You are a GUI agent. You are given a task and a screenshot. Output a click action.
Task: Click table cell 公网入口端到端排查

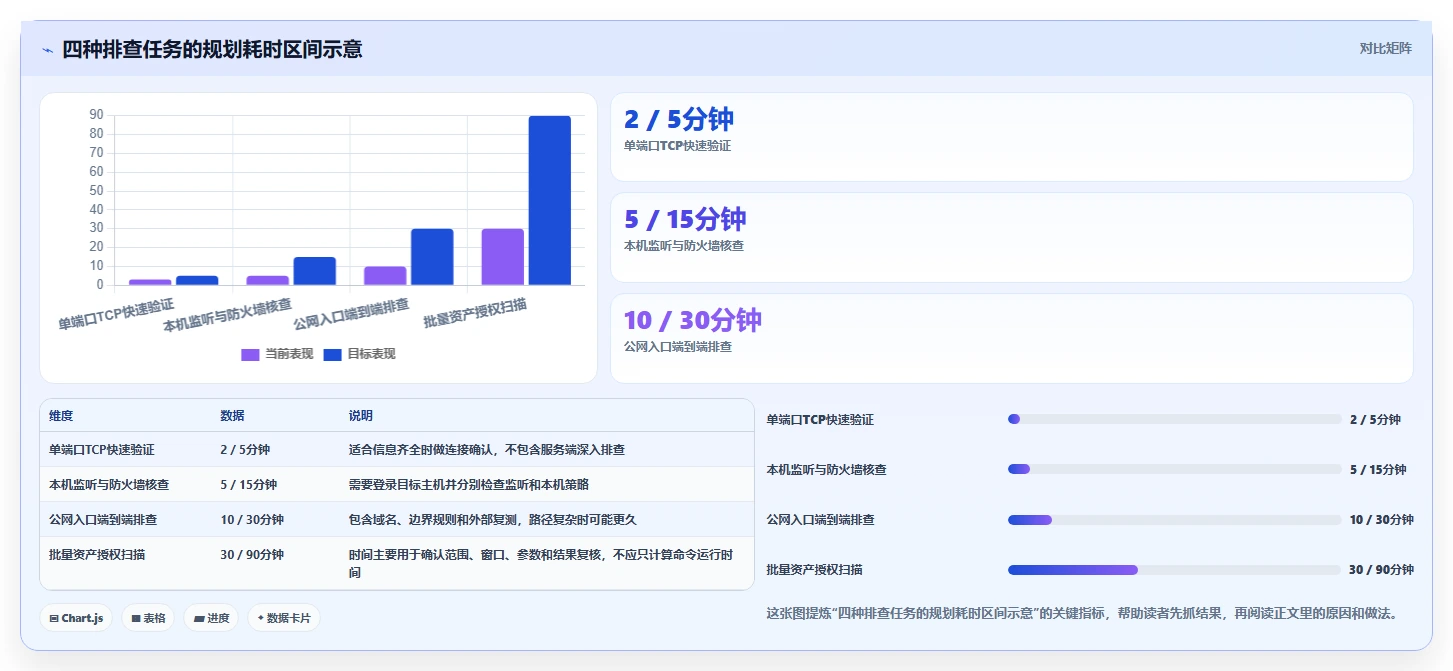[x=103, y=520]
